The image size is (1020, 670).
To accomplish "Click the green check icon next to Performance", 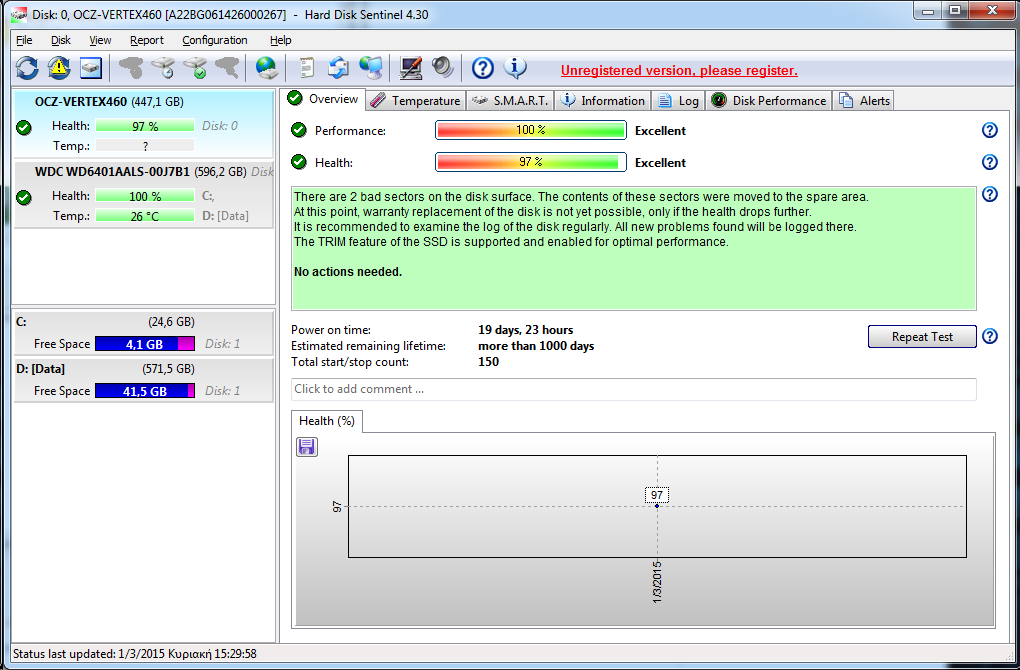I will 299,130.
